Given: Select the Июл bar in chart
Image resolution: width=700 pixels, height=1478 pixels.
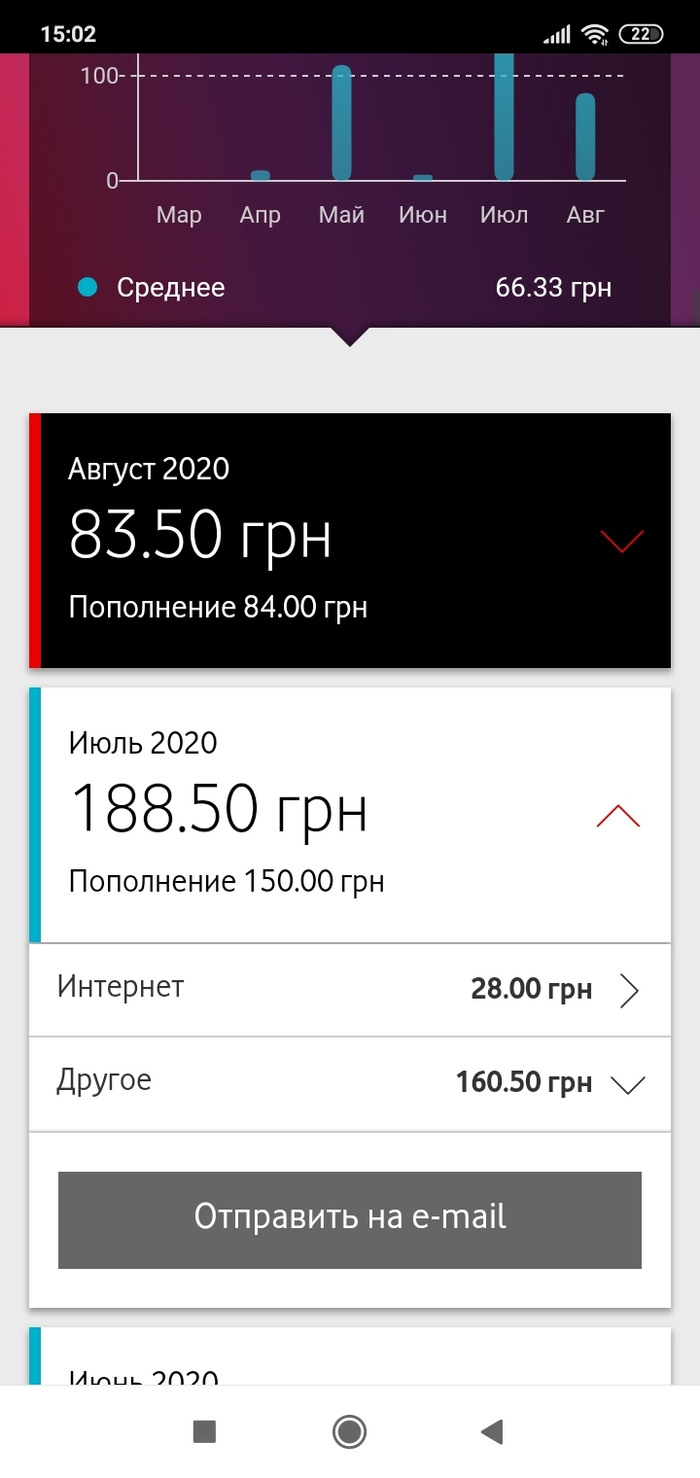Looking at the screenshot, I should click(504, 118).
